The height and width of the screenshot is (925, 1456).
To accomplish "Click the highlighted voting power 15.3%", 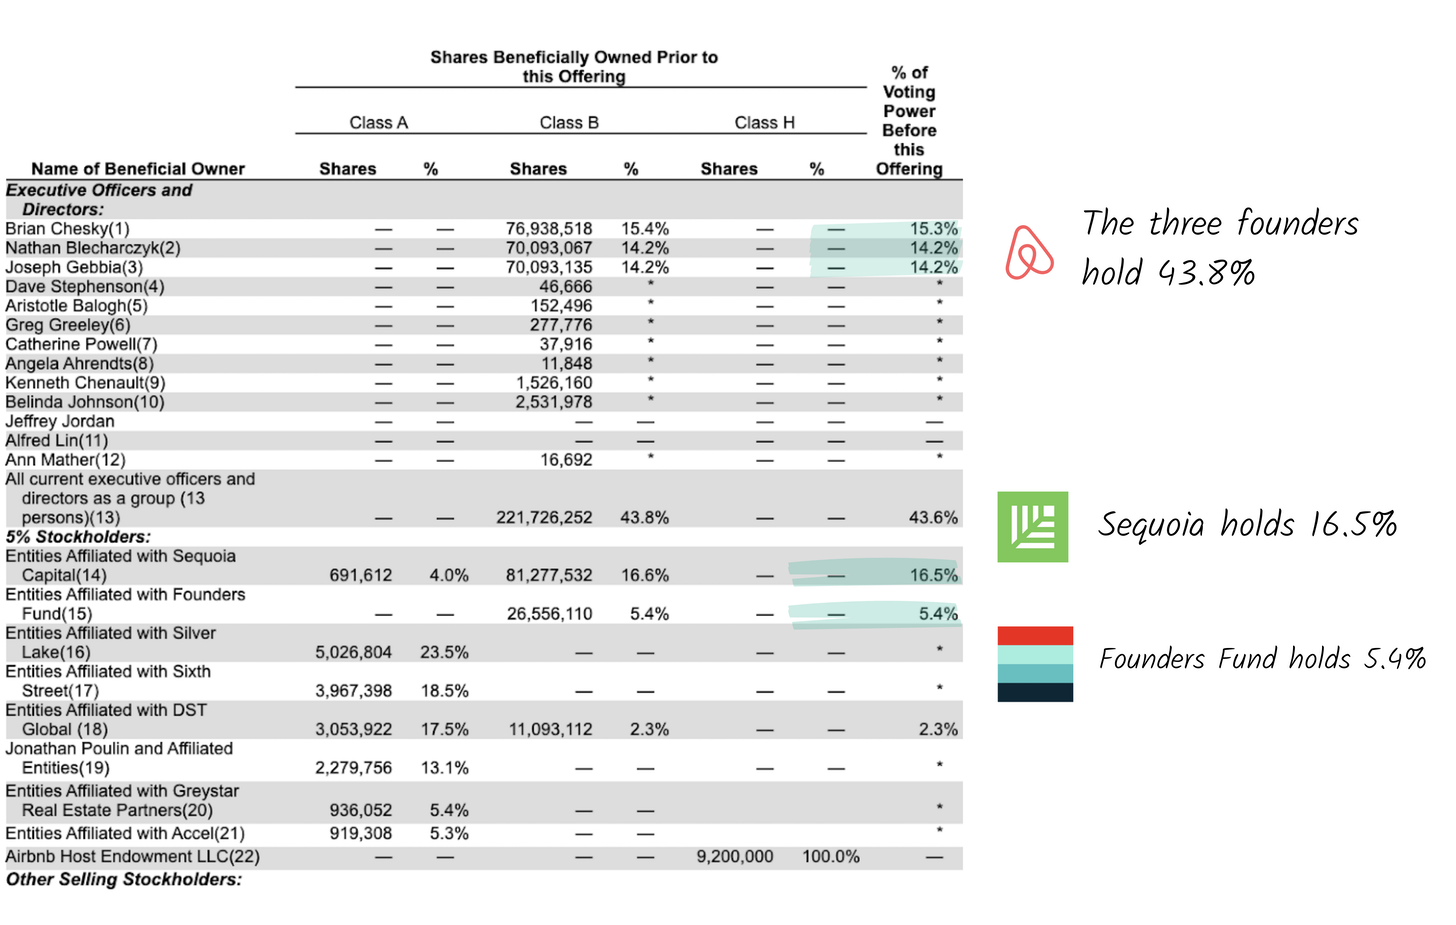I will point(933,229).
